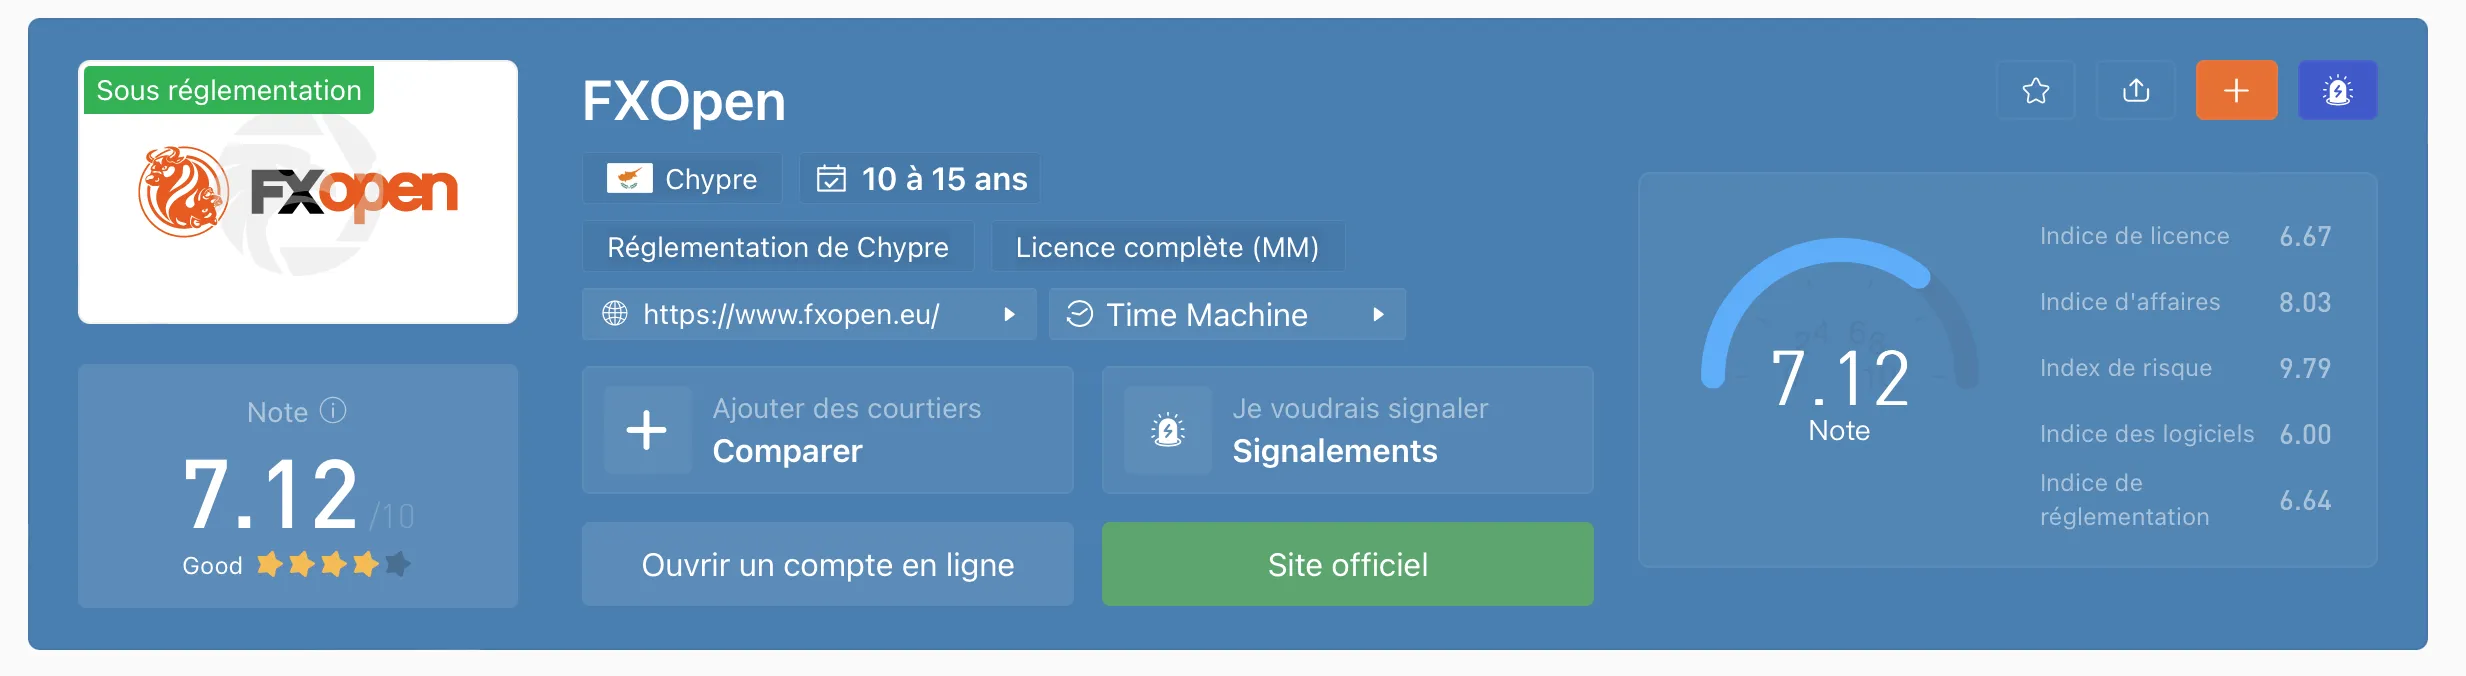This screenshot has width=2466, height=676.
Task: Click the Indice de réglementation label
Action: pyautogui.click(x=2125, y=500)
